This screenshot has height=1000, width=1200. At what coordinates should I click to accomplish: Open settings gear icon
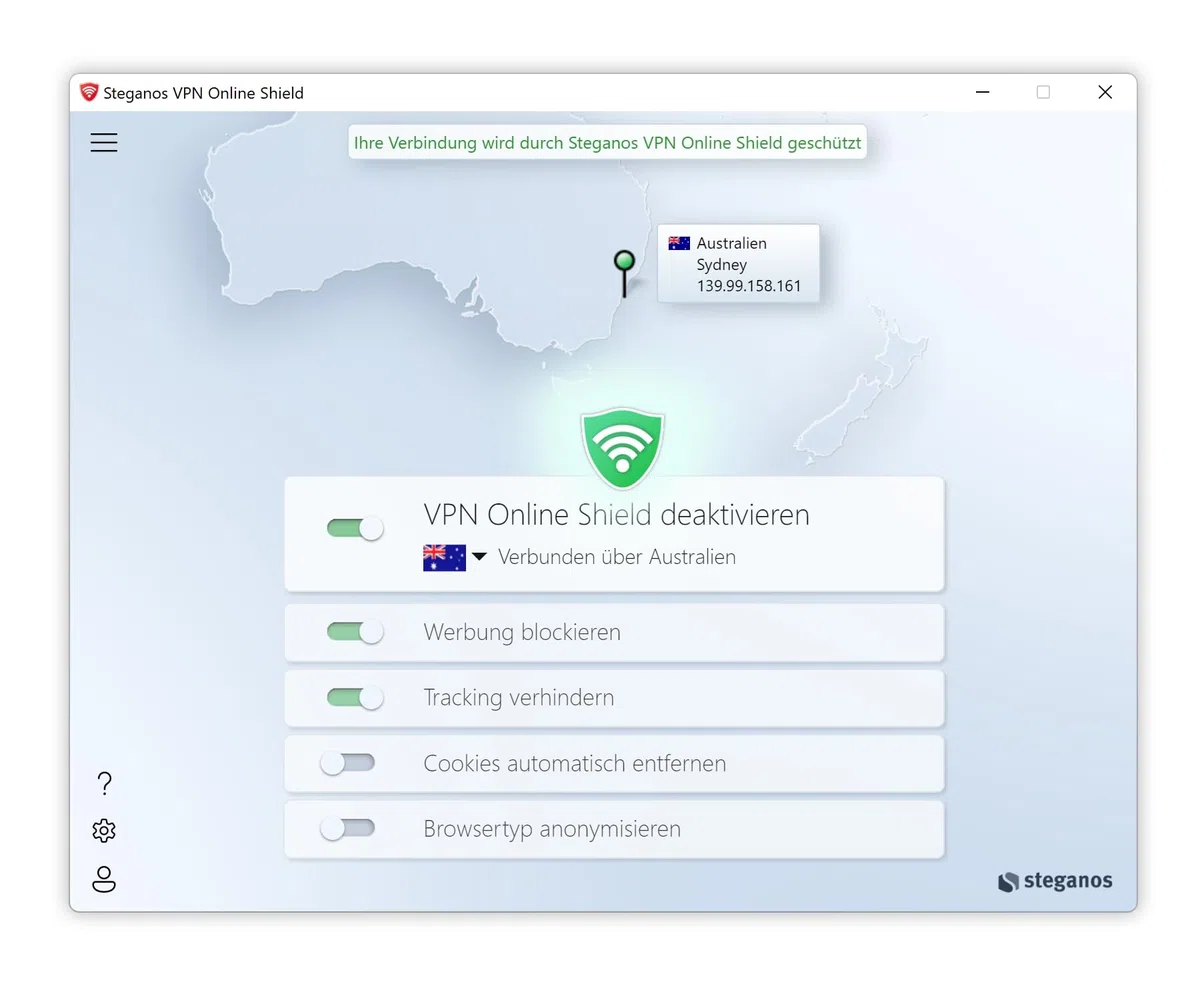point(104,831)
